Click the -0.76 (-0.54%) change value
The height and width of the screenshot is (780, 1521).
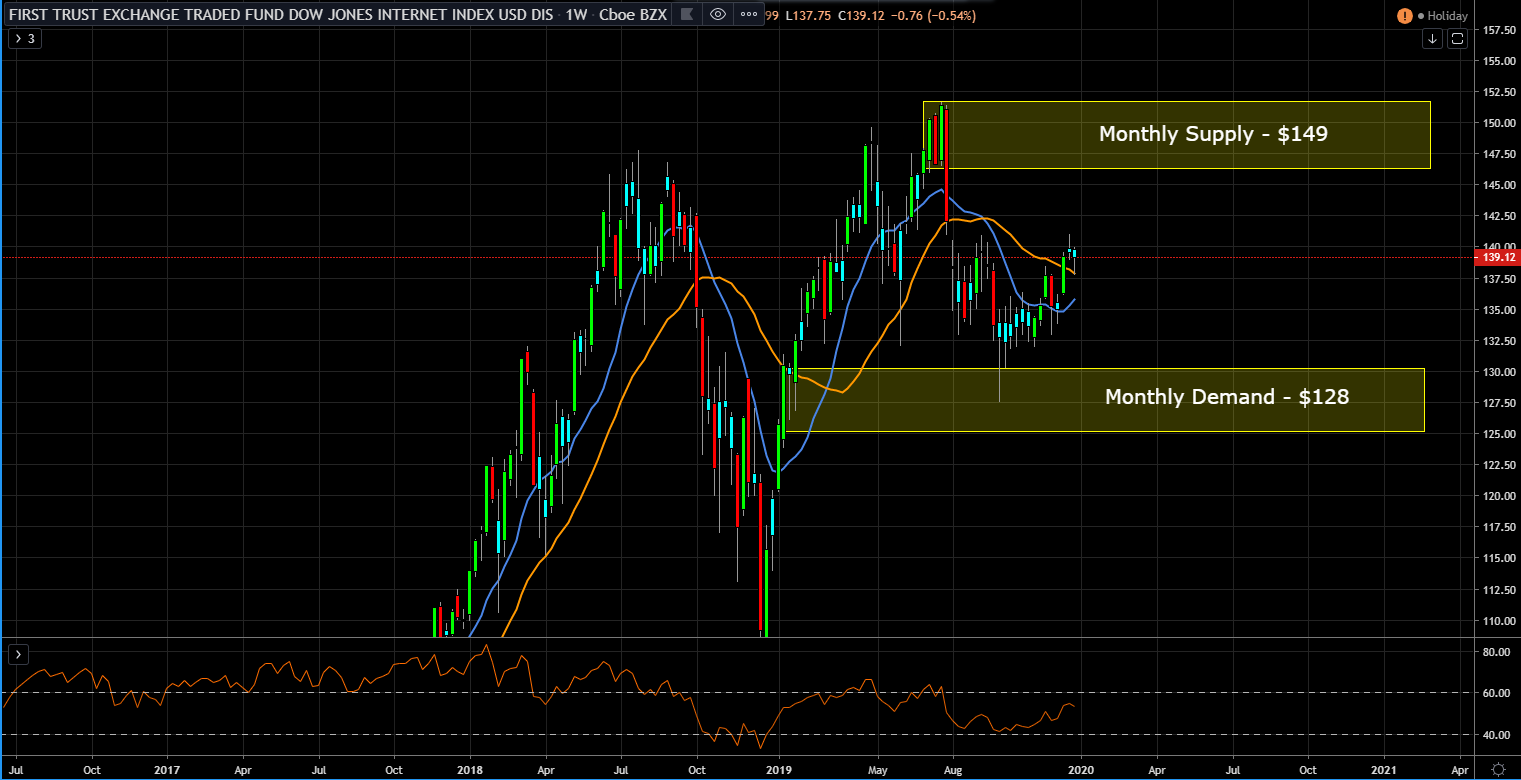pos(934,16)
